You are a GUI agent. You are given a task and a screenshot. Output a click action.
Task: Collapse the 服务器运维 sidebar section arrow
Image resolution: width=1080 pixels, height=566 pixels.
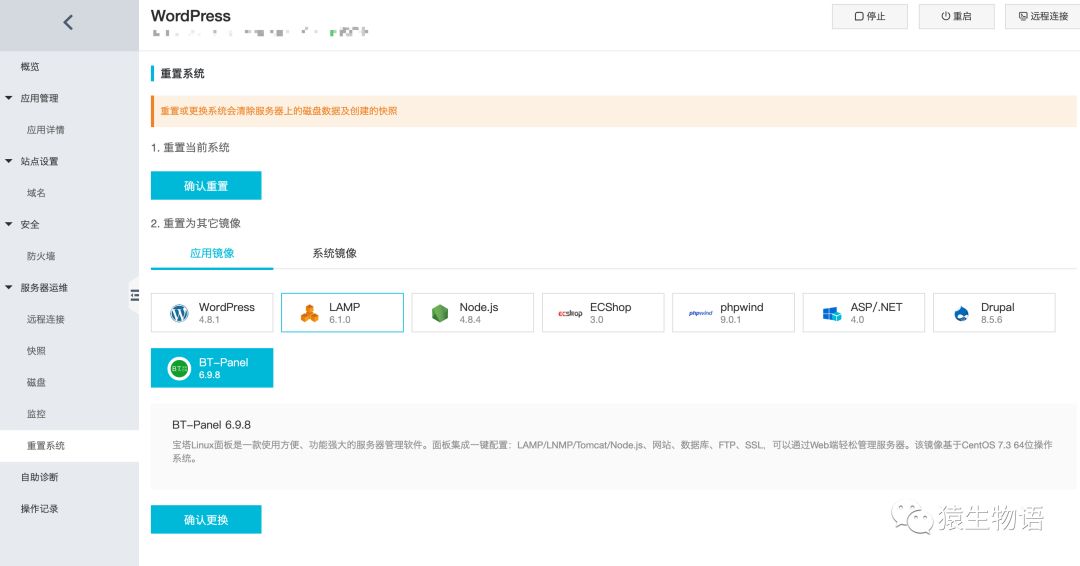pyautogui.click(x=9, y=288)
